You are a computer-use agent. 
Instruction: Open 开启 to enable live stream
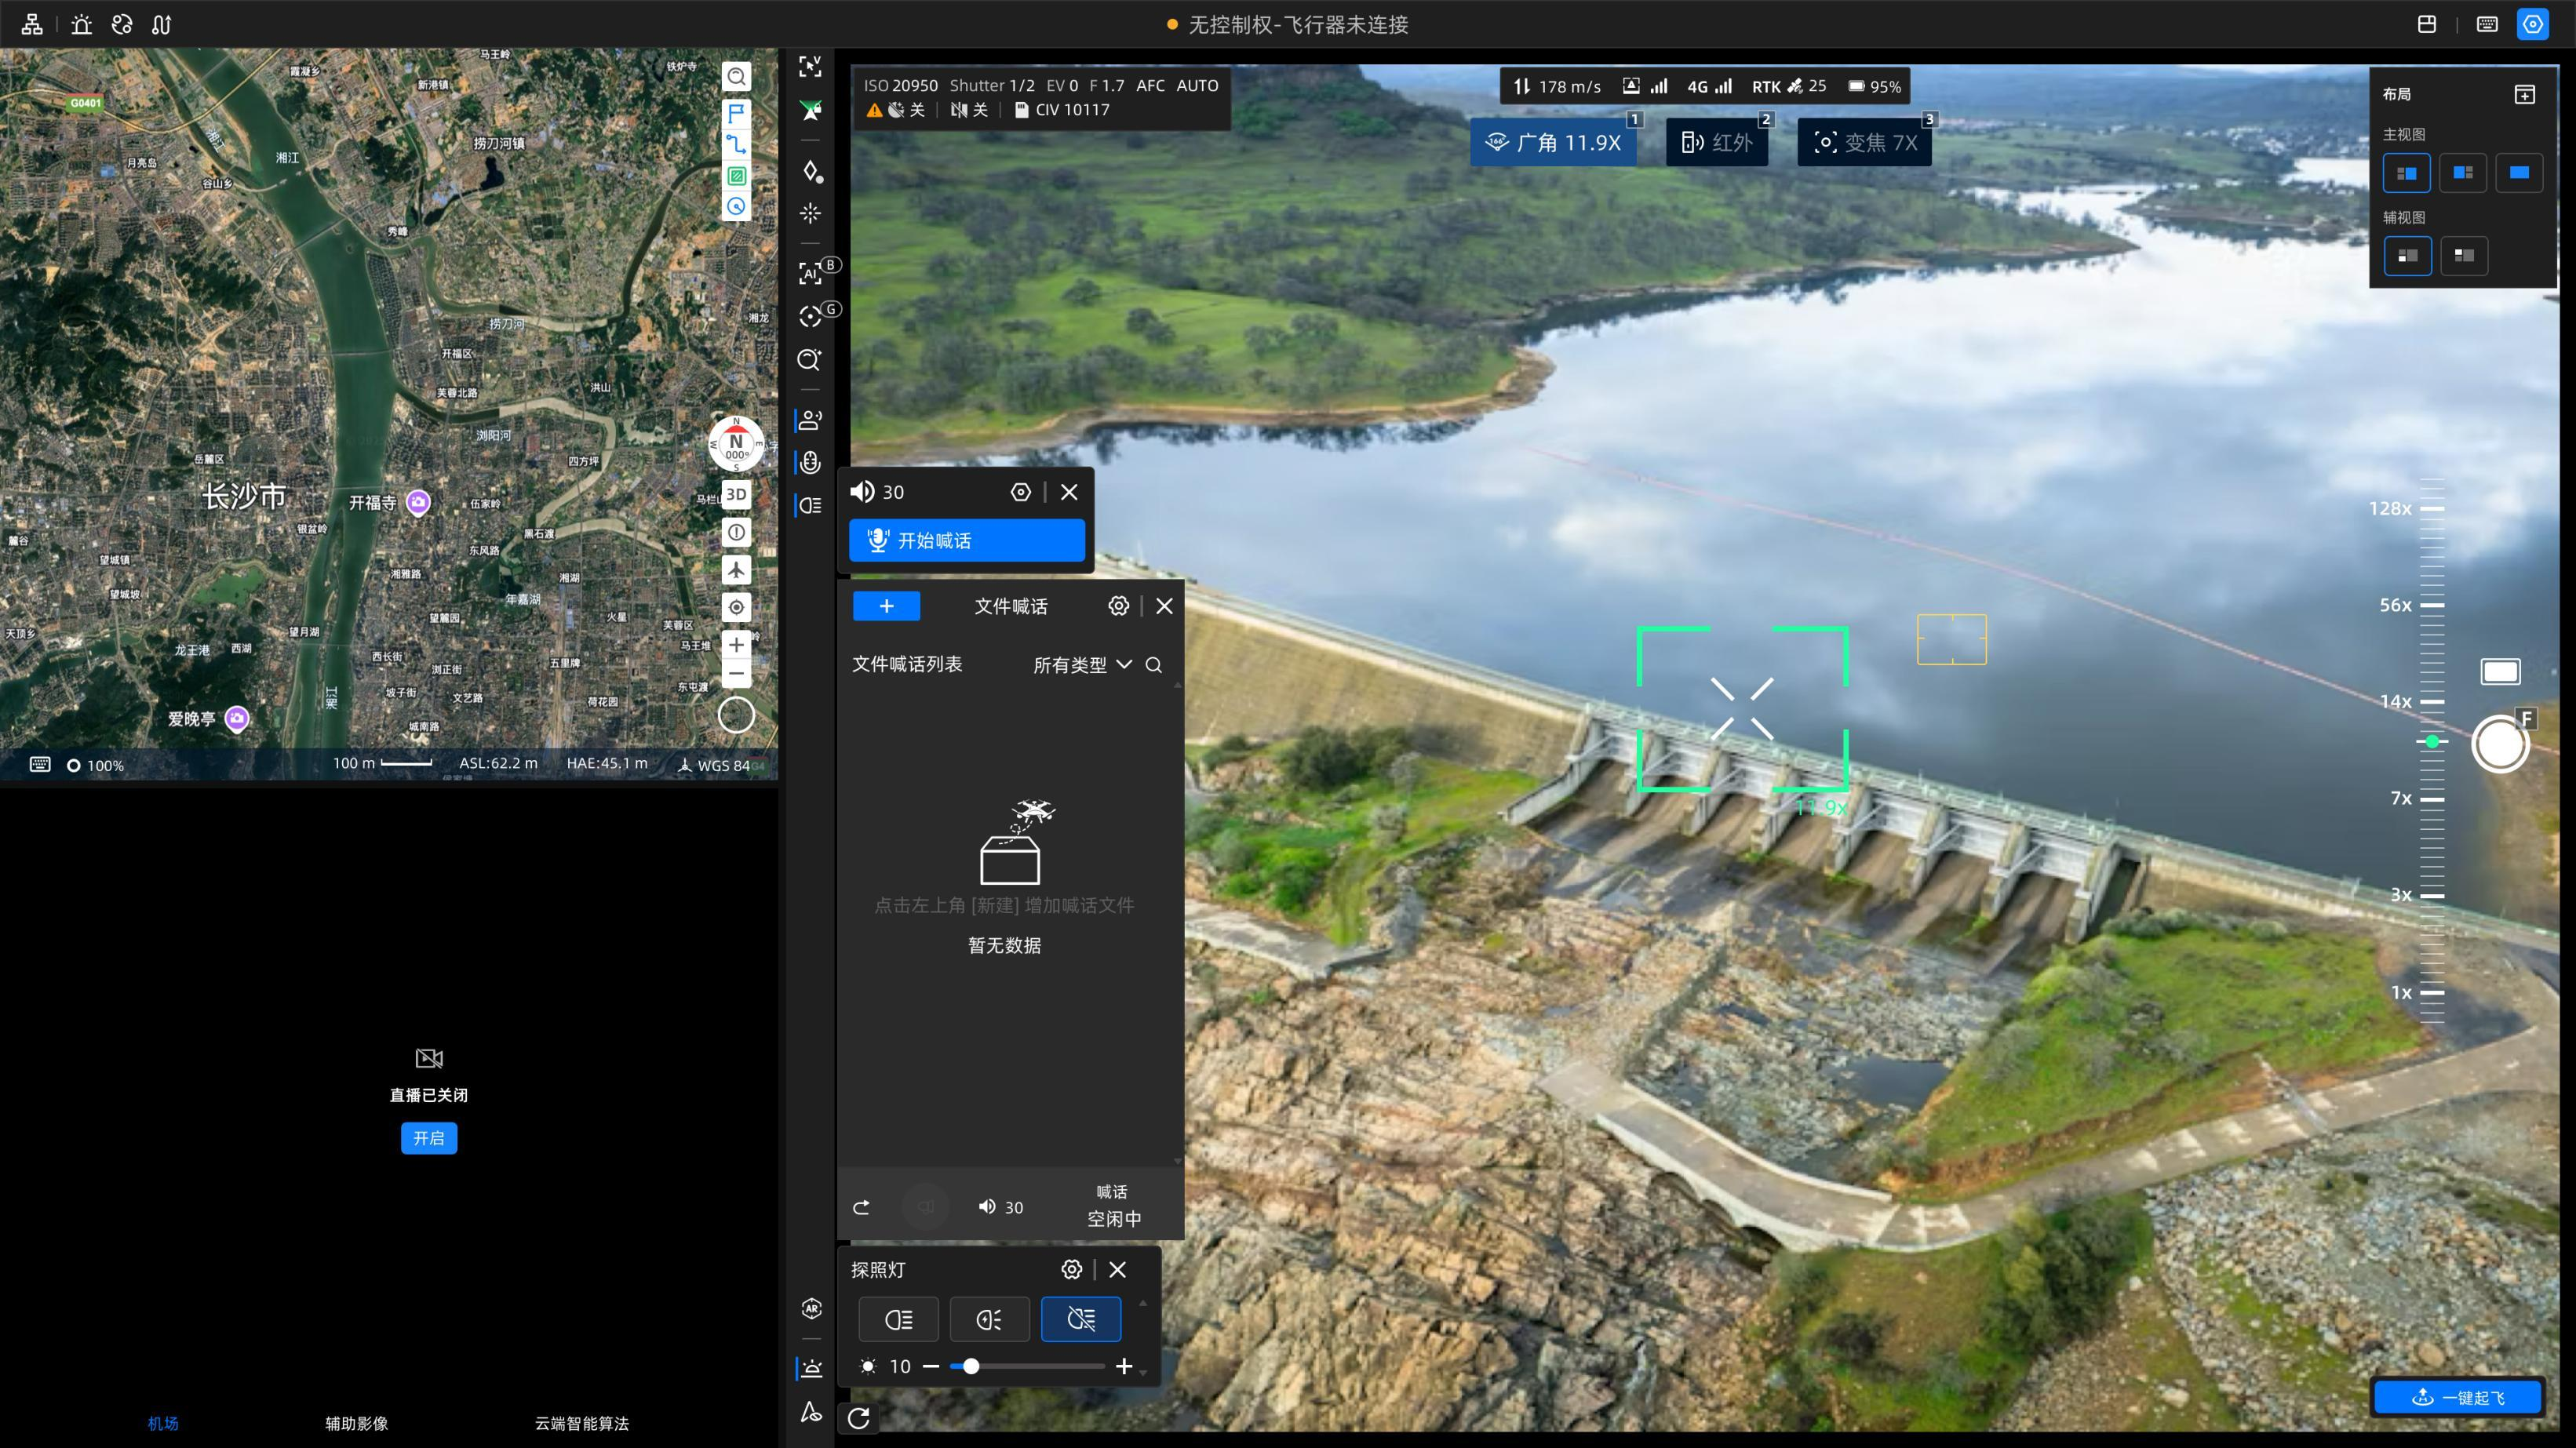click(429, 1138)
